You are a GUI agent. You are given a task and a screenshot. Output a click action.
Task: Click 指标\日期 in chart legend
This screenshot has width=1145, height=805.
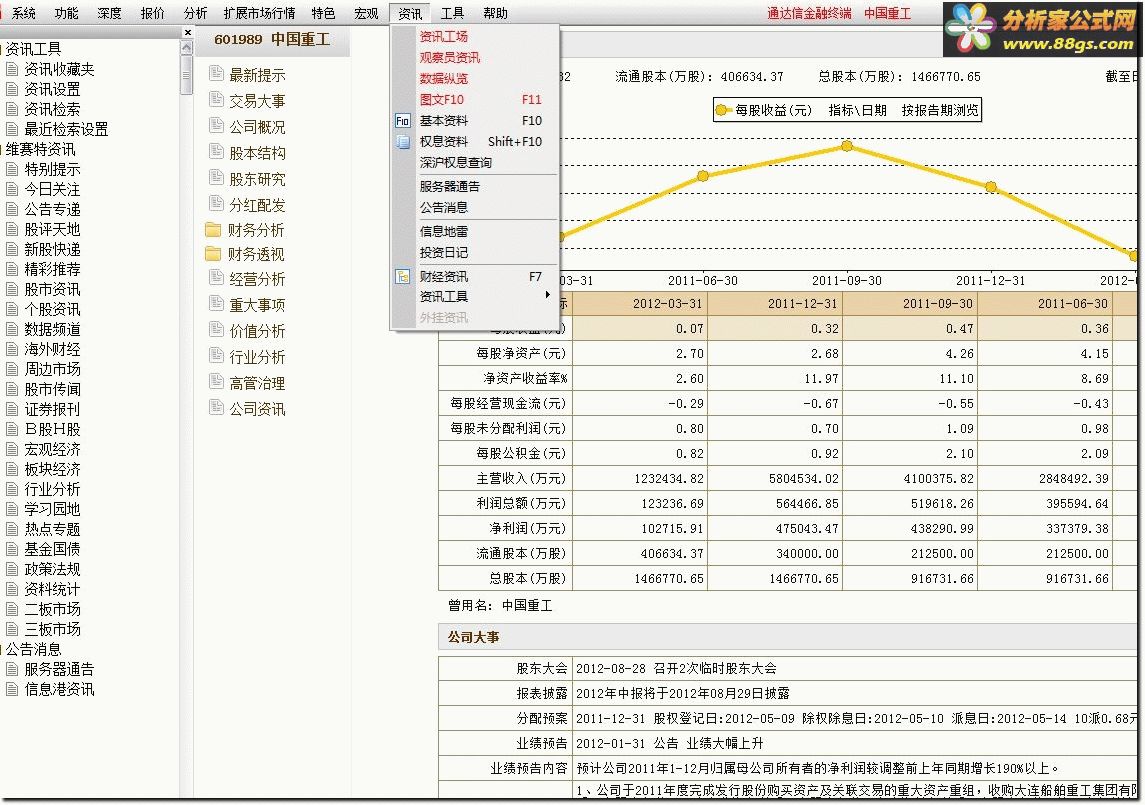[x=857, y=110]
